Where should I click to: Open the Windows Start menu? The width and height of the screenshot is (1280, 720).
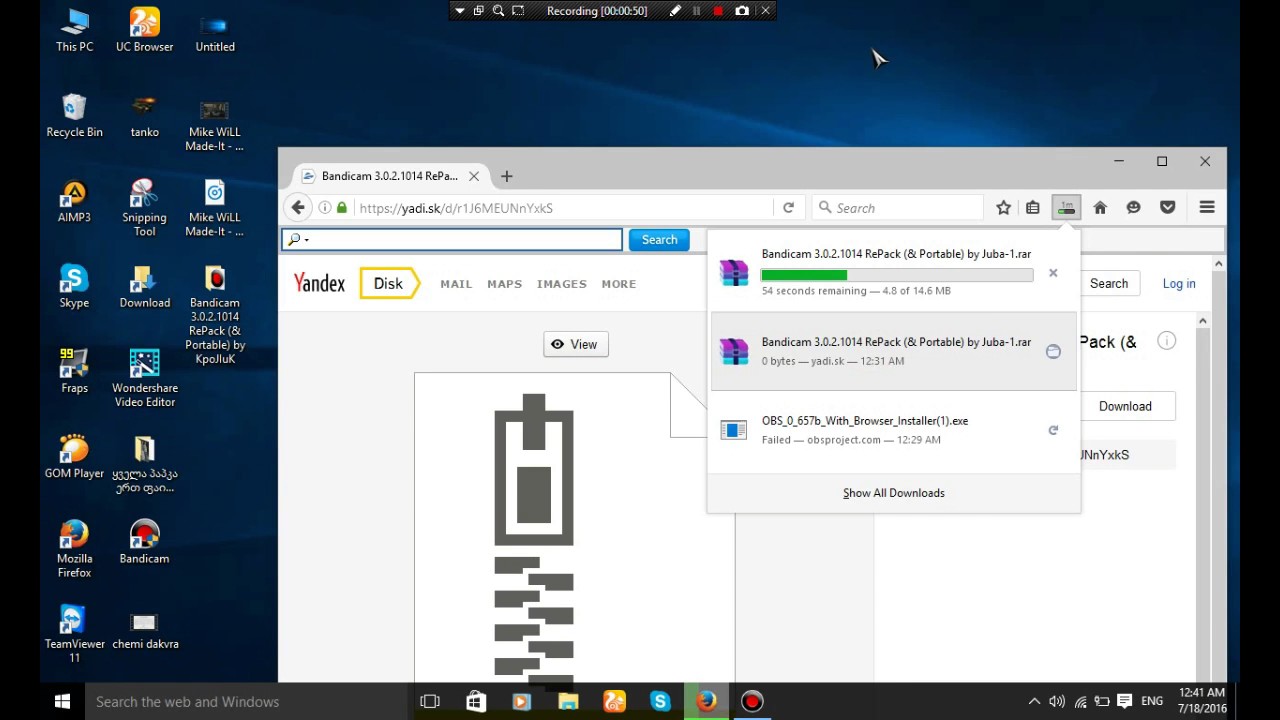62,701
